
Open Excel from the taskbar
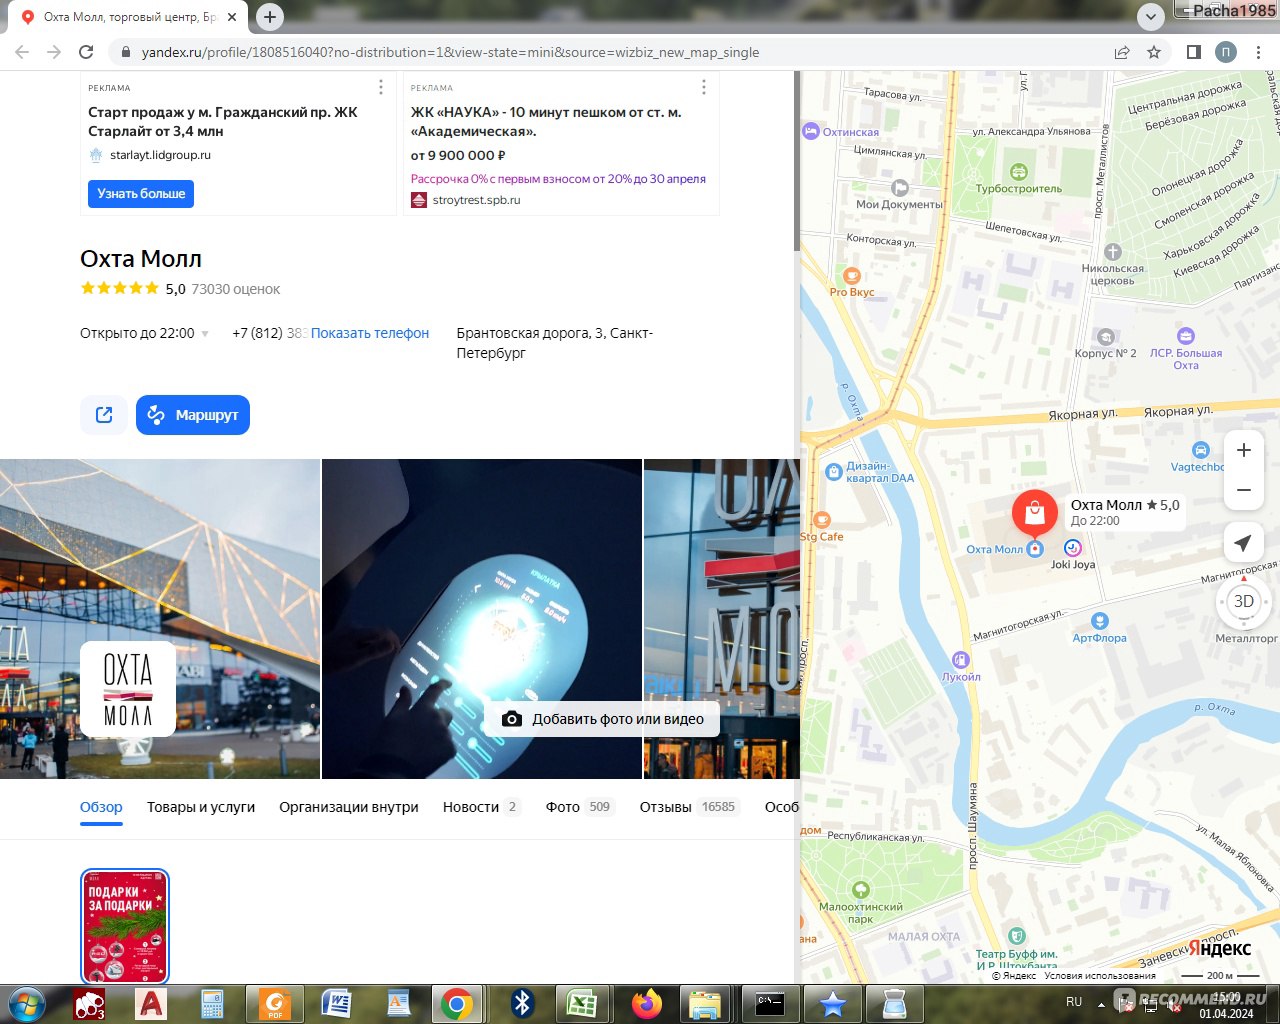click(x=582, y=1003)
